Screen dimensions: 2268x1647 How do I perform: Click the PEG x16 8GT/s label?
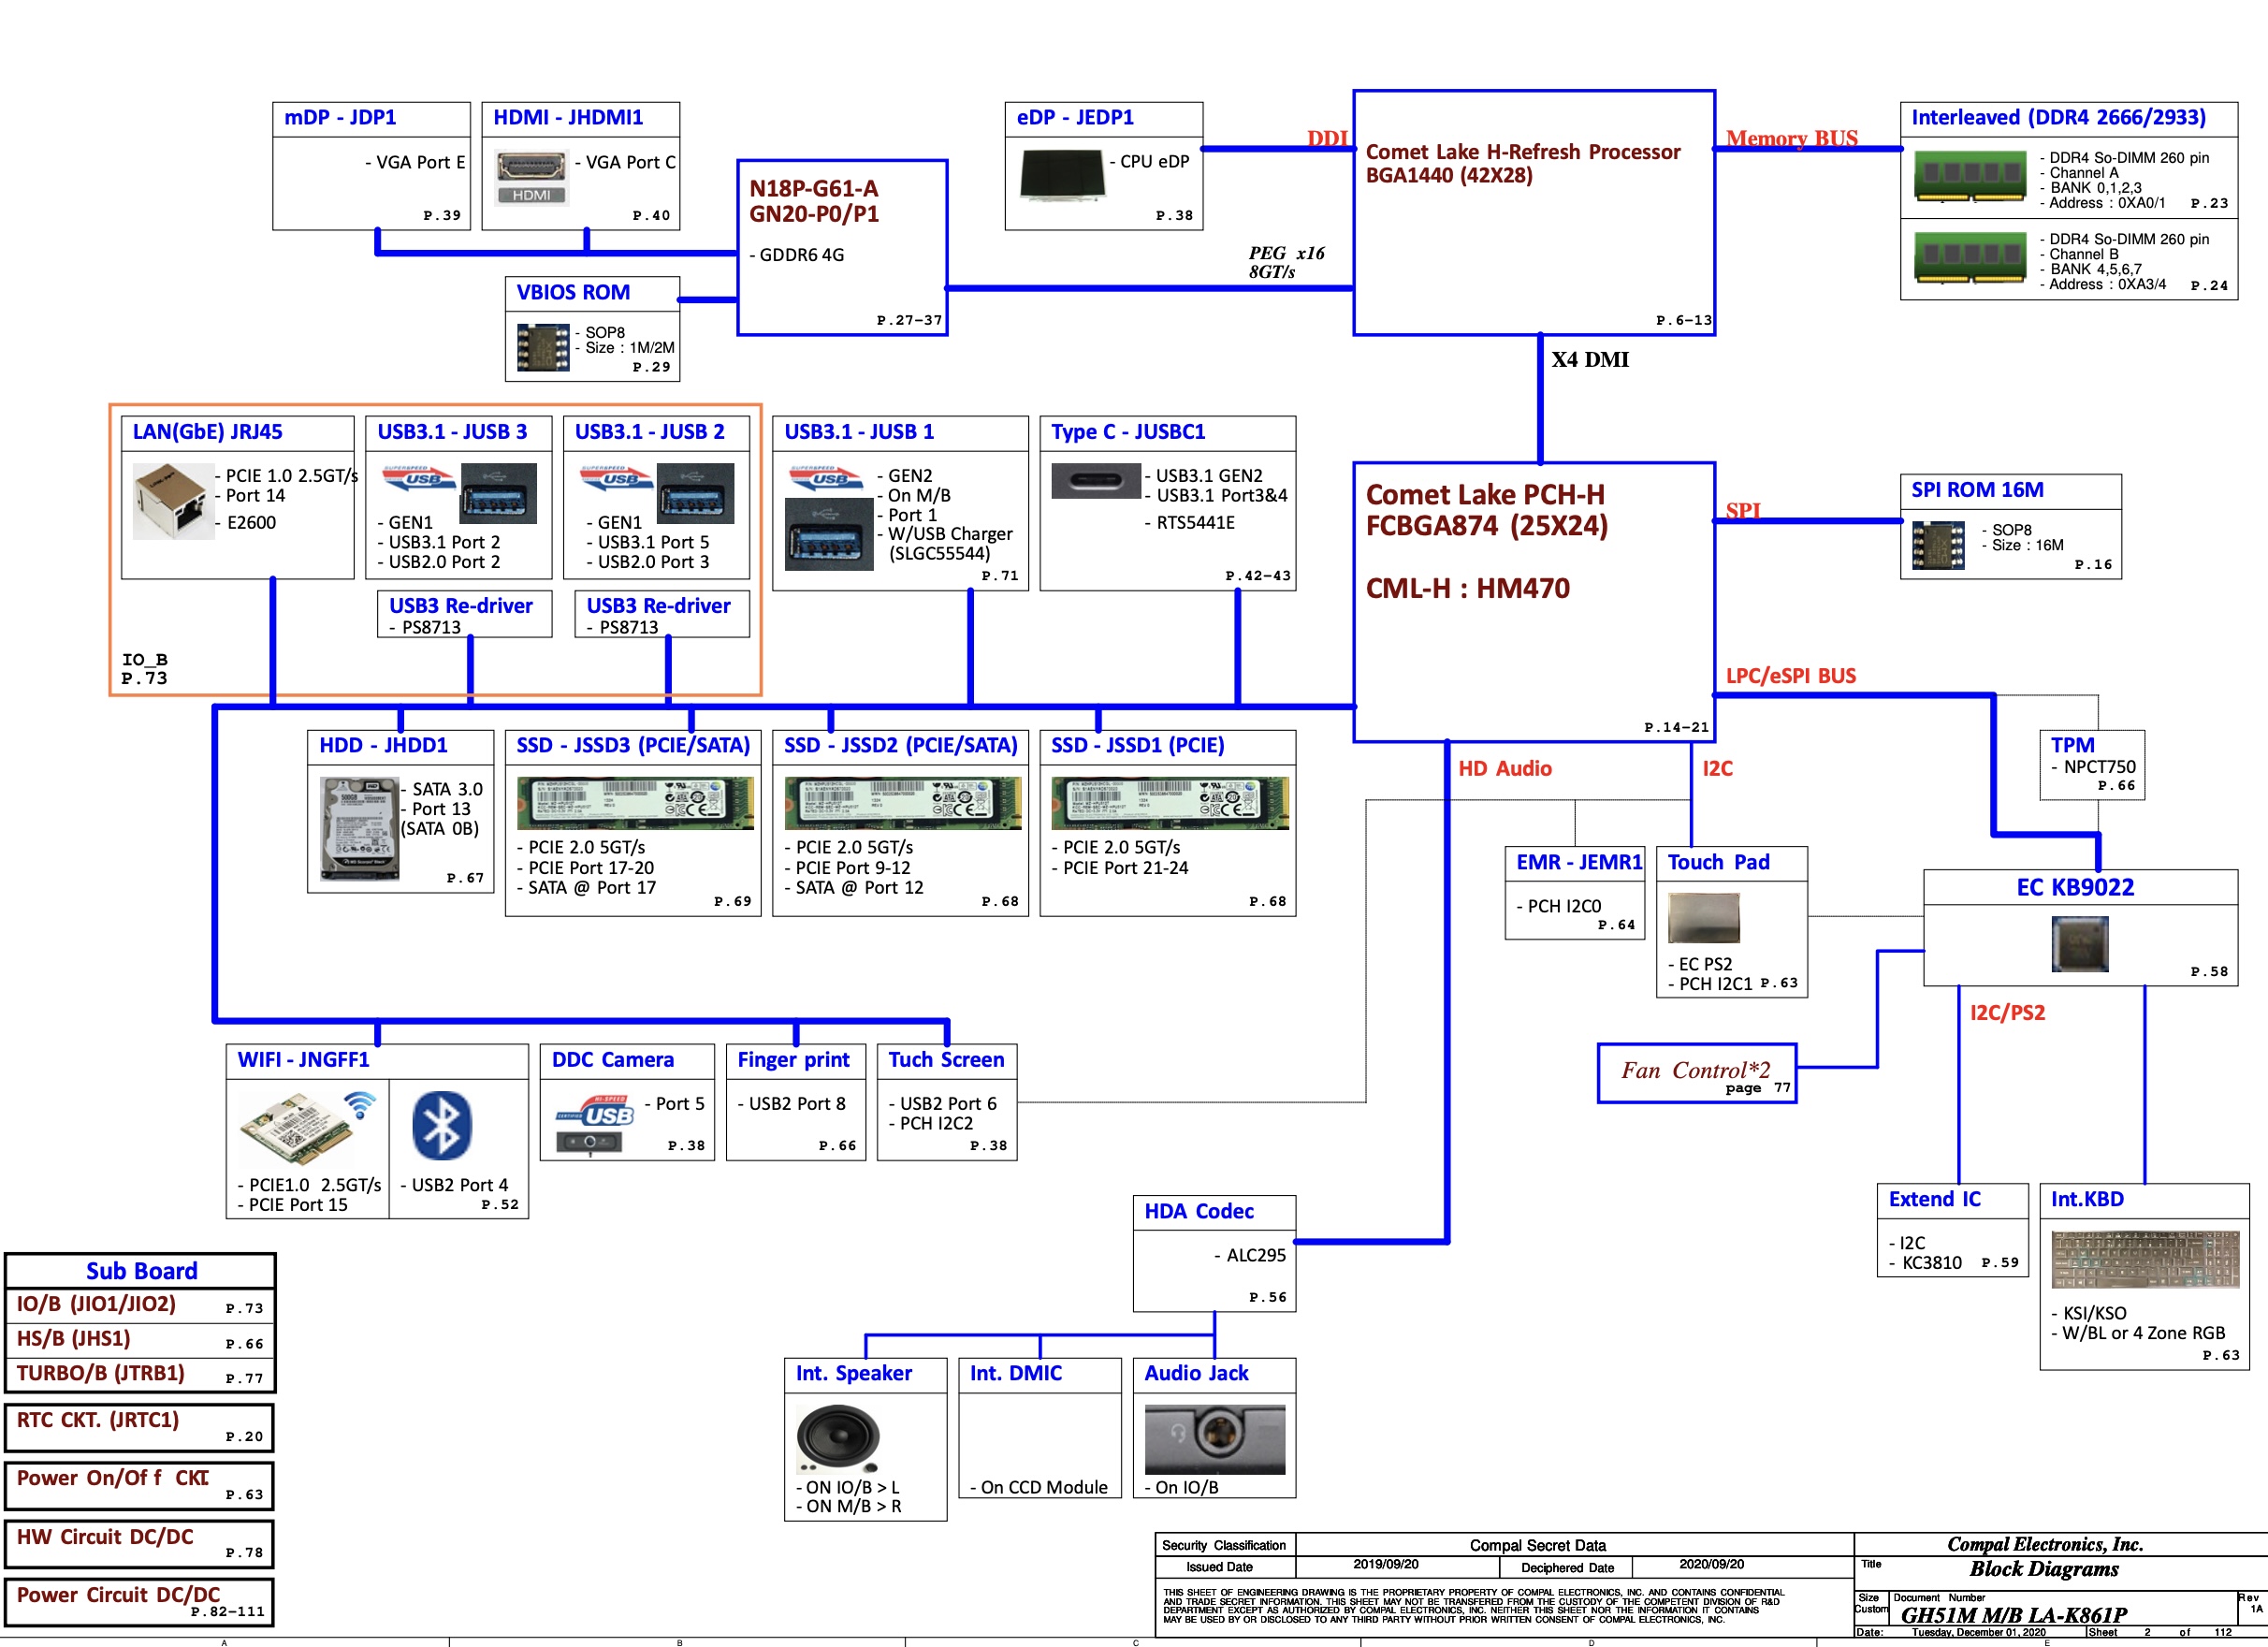[1286, 262]
